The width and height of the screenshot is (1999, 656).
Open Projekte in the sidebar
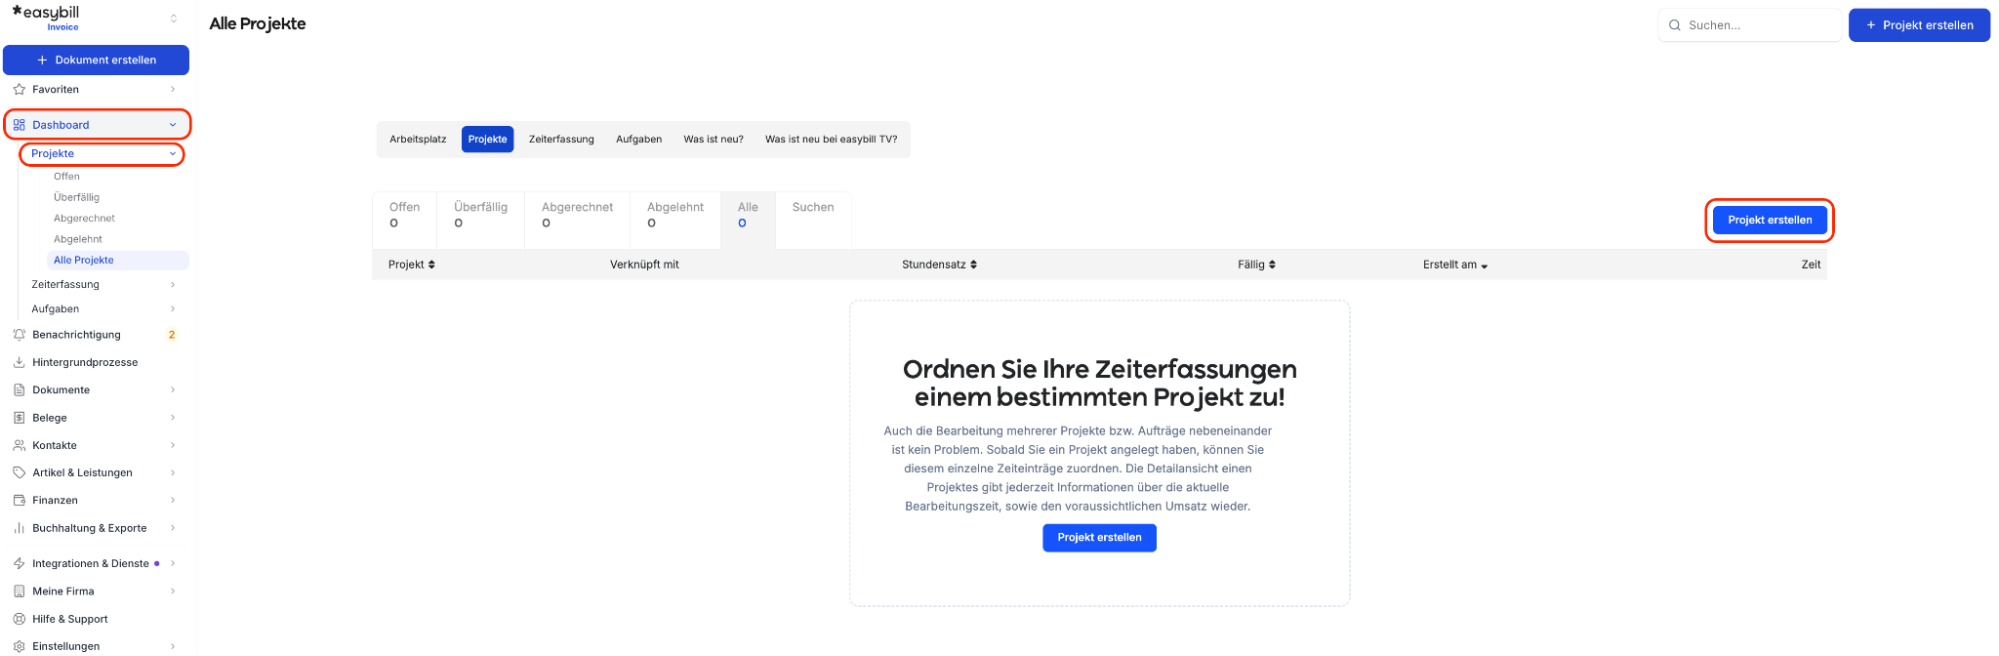coord(53,154)
